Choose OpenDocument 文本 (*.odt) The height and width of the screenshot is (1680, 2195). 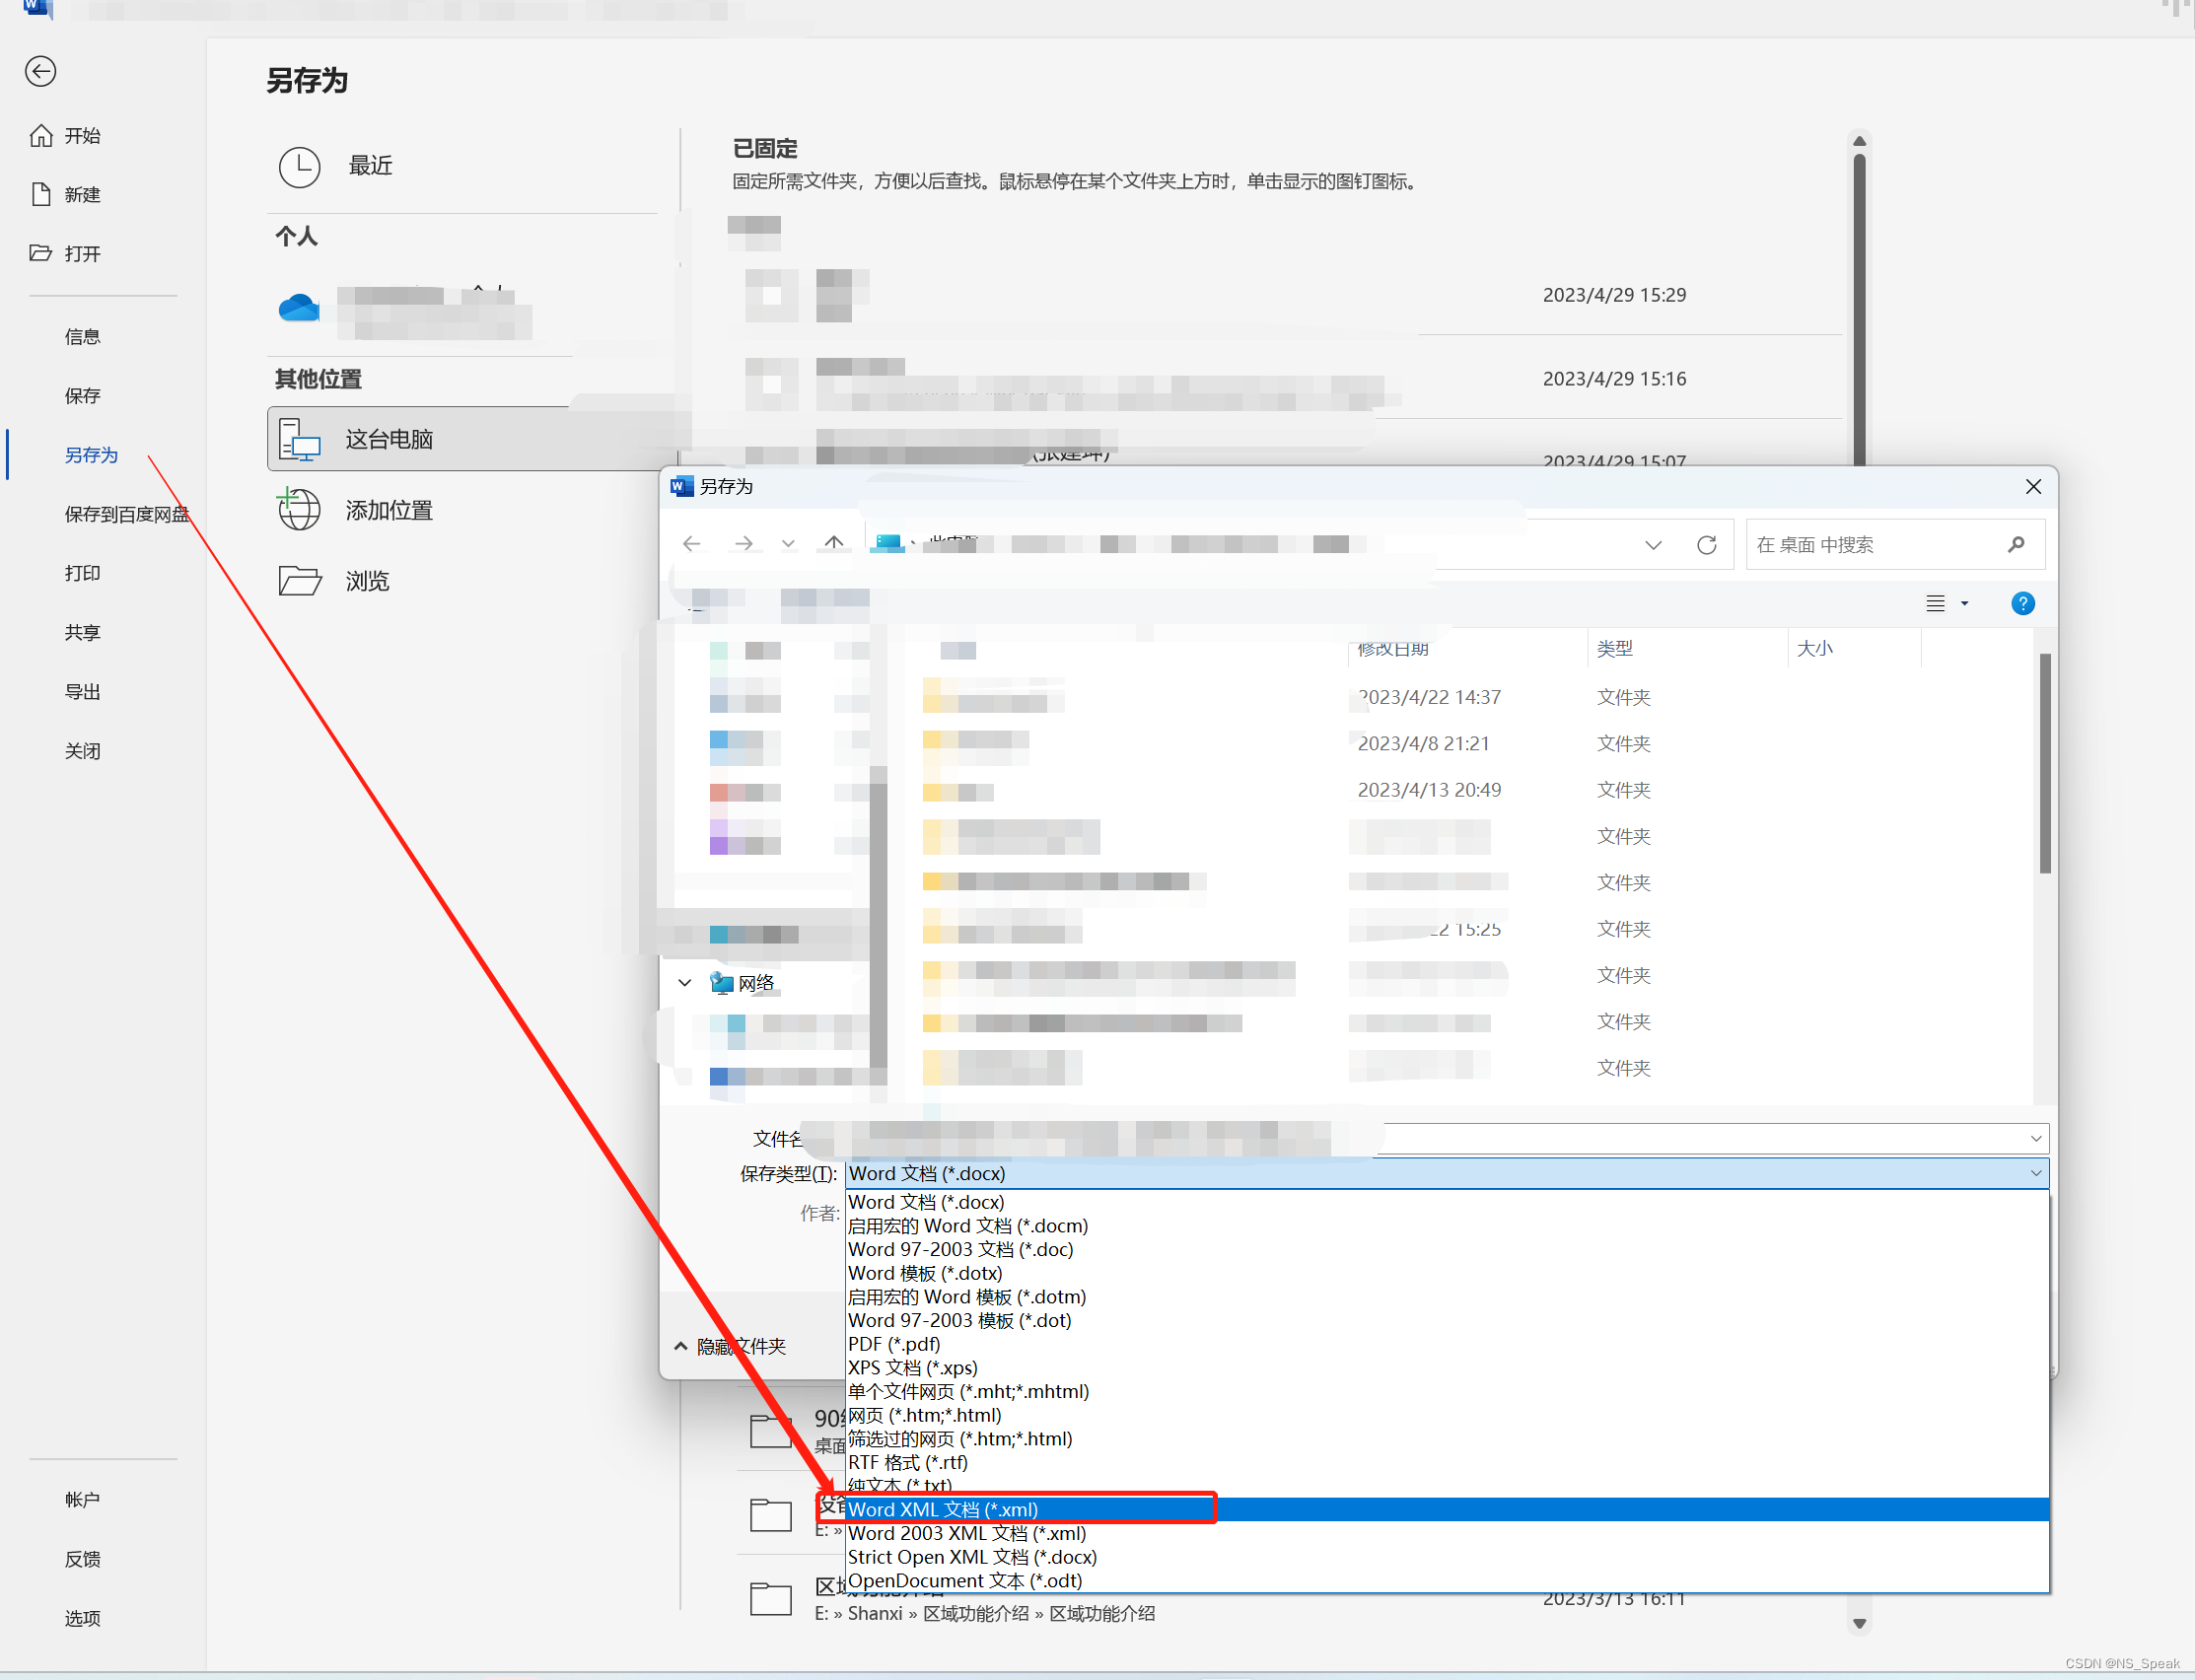point(1446,1581)
